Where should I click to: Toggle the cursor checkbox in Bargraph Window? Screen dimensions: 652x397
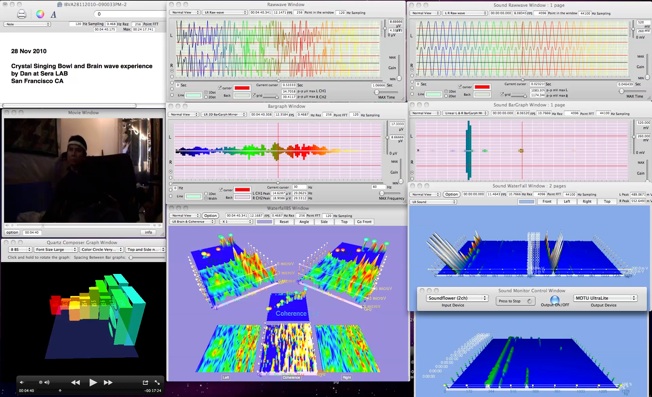[222, 190]
